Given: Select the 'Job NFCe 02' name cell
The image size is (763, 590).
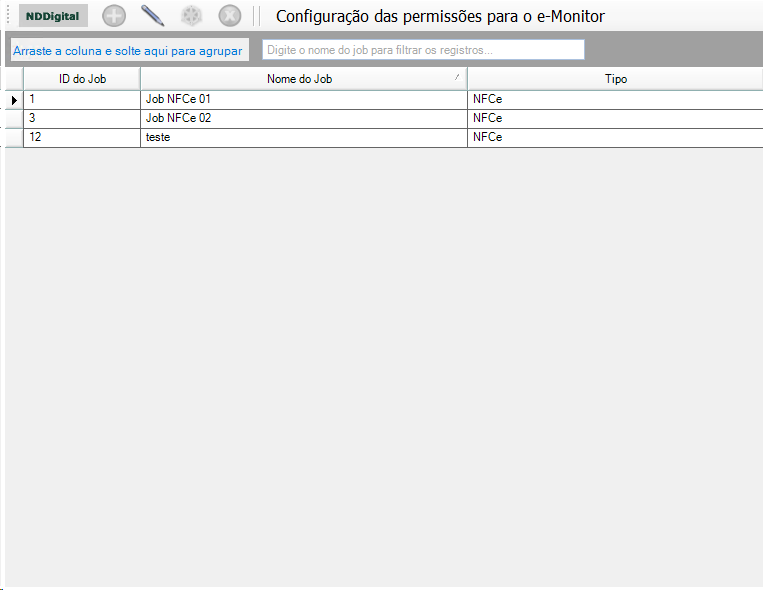Looking at the screenshot, I should click(x=304, y=119).
